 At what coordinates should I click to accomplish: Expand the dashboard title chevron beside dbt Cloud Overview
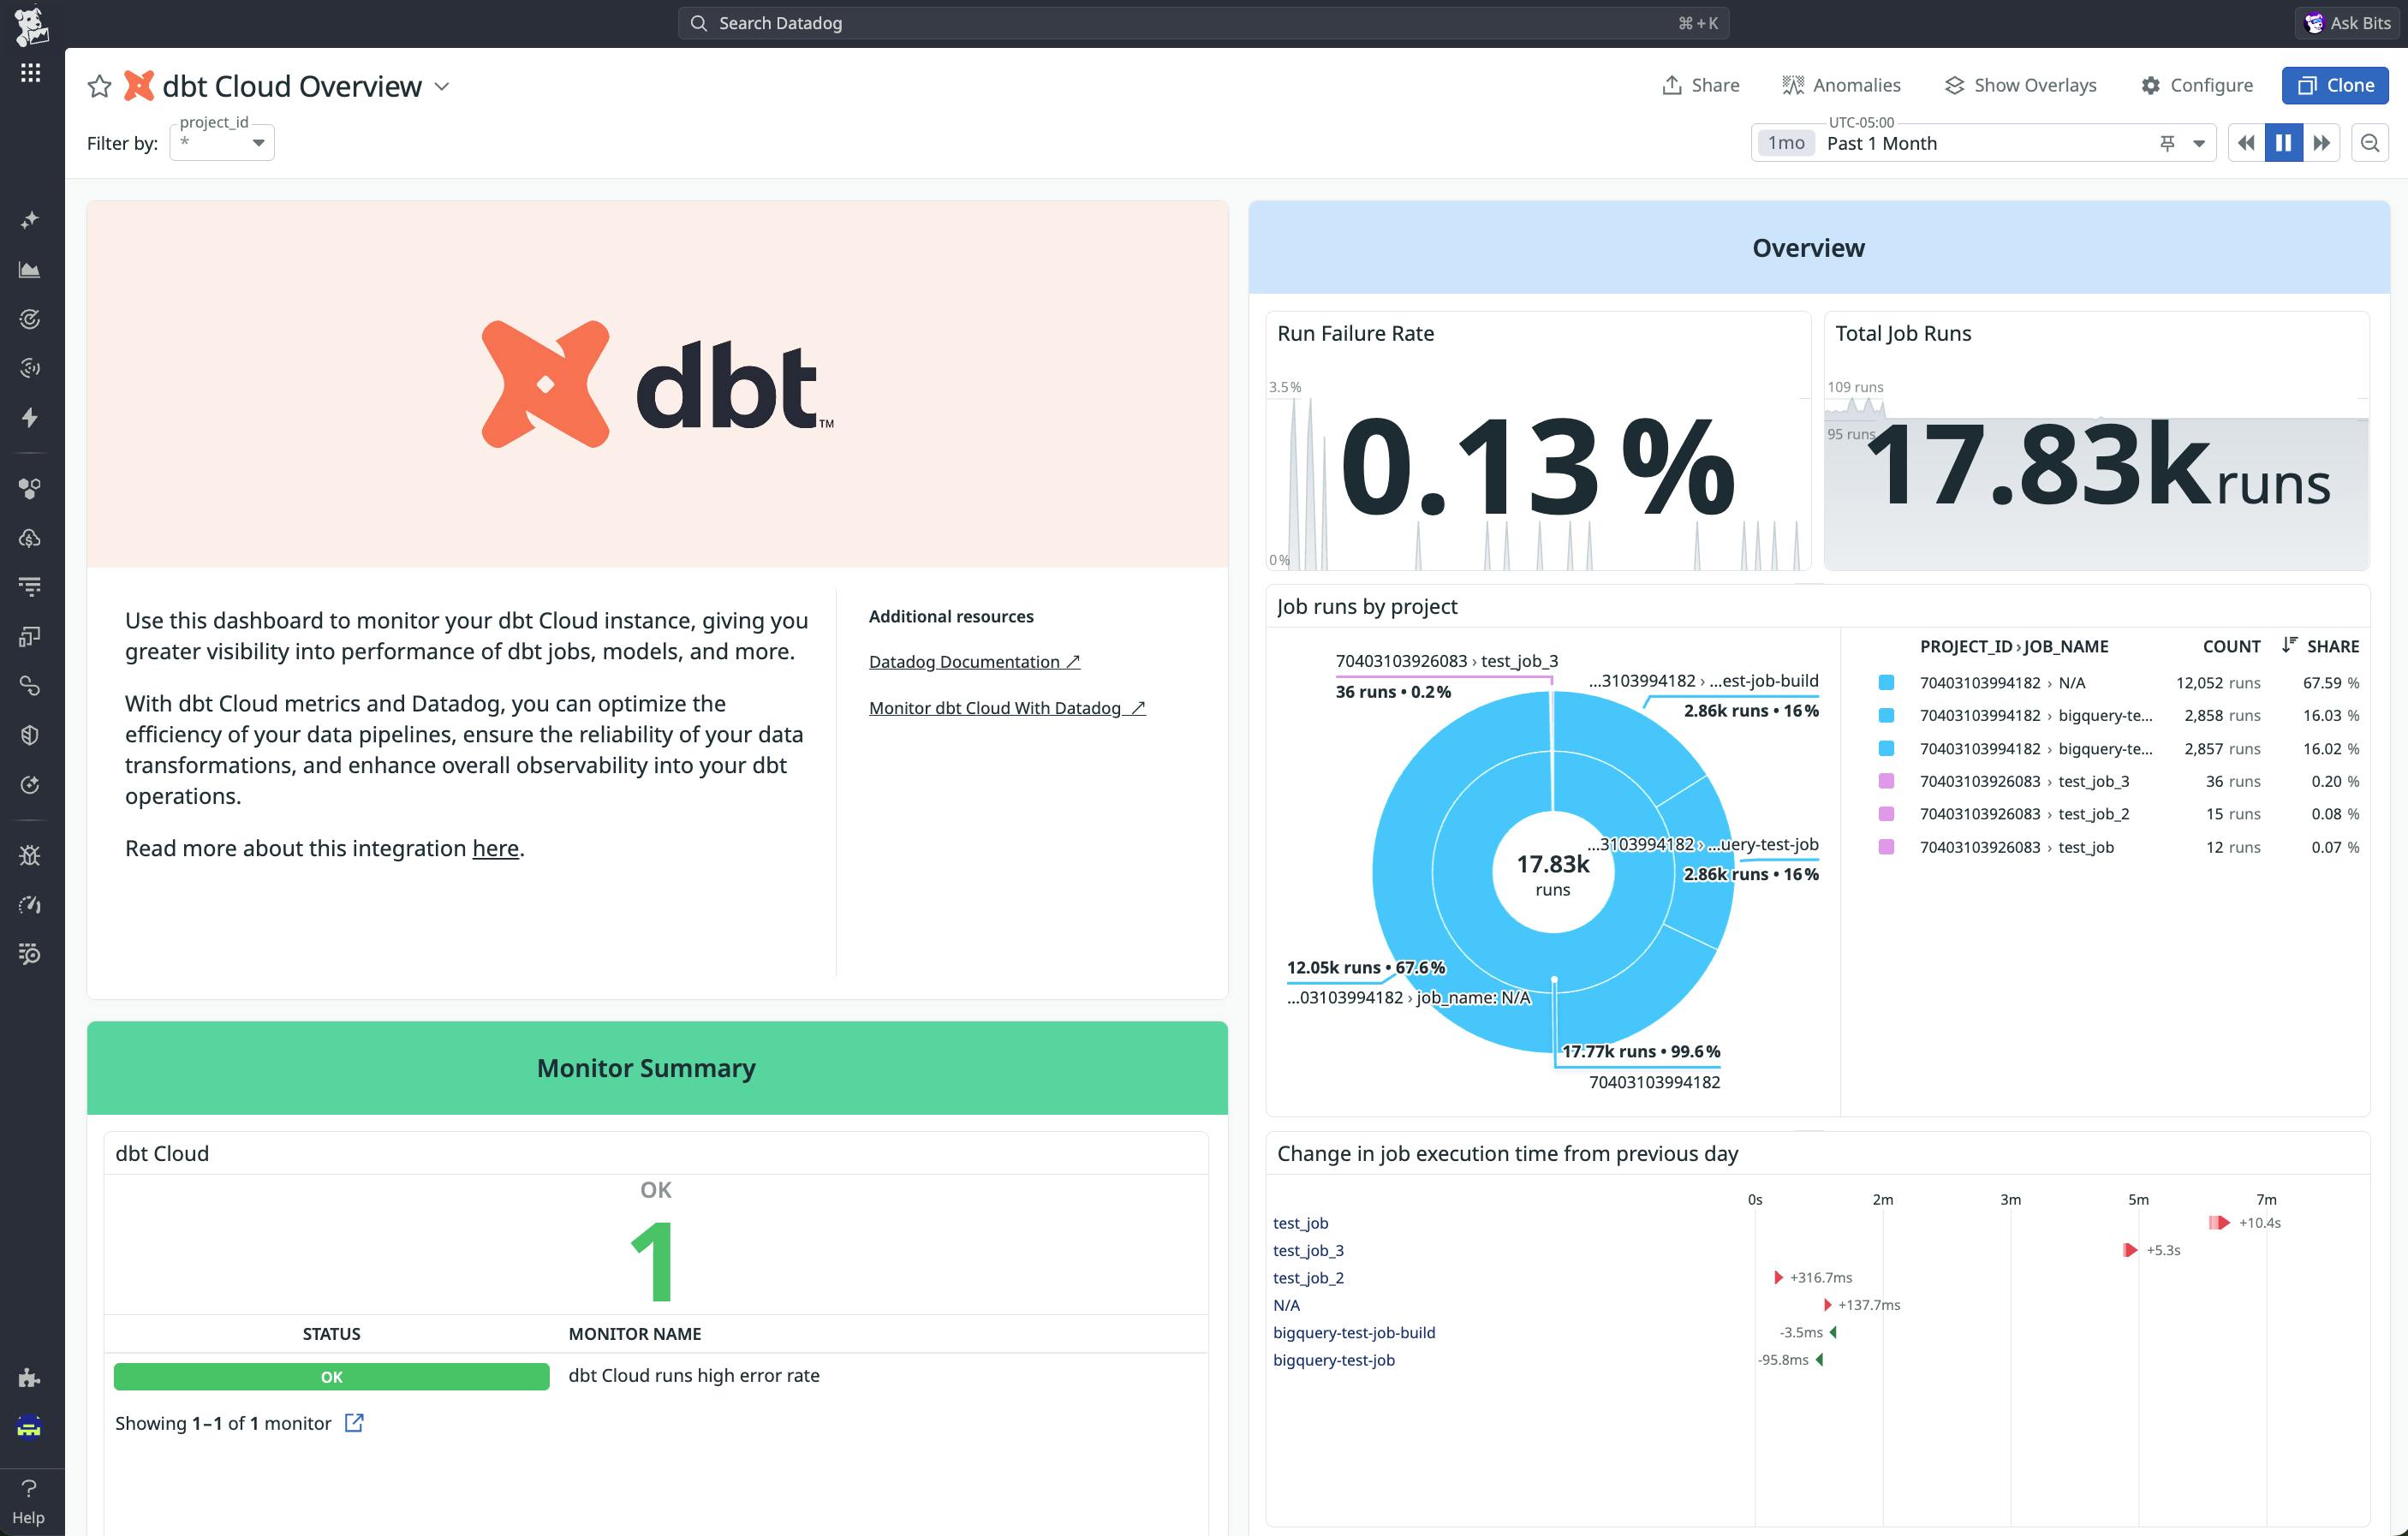click(443, 86)
